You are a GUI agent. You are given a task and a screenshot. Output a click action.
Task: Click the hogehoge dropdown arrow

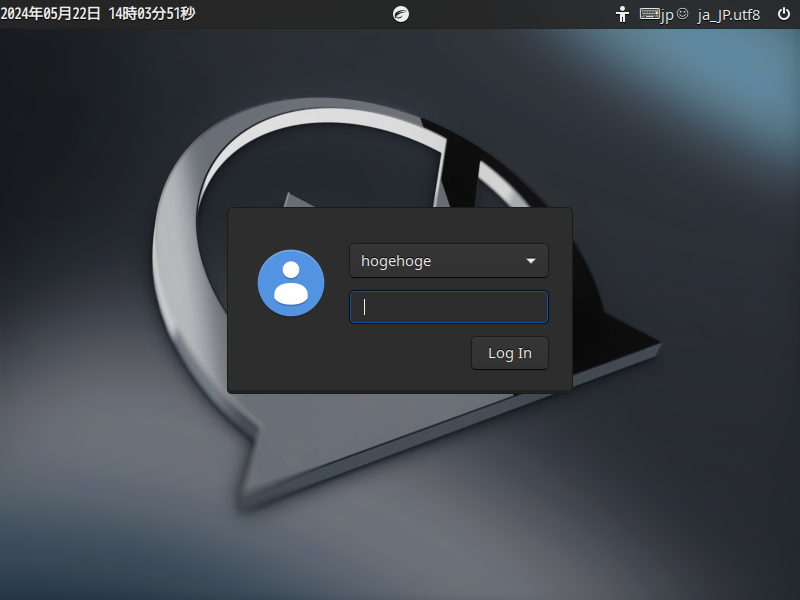click(x=531, y=261)
